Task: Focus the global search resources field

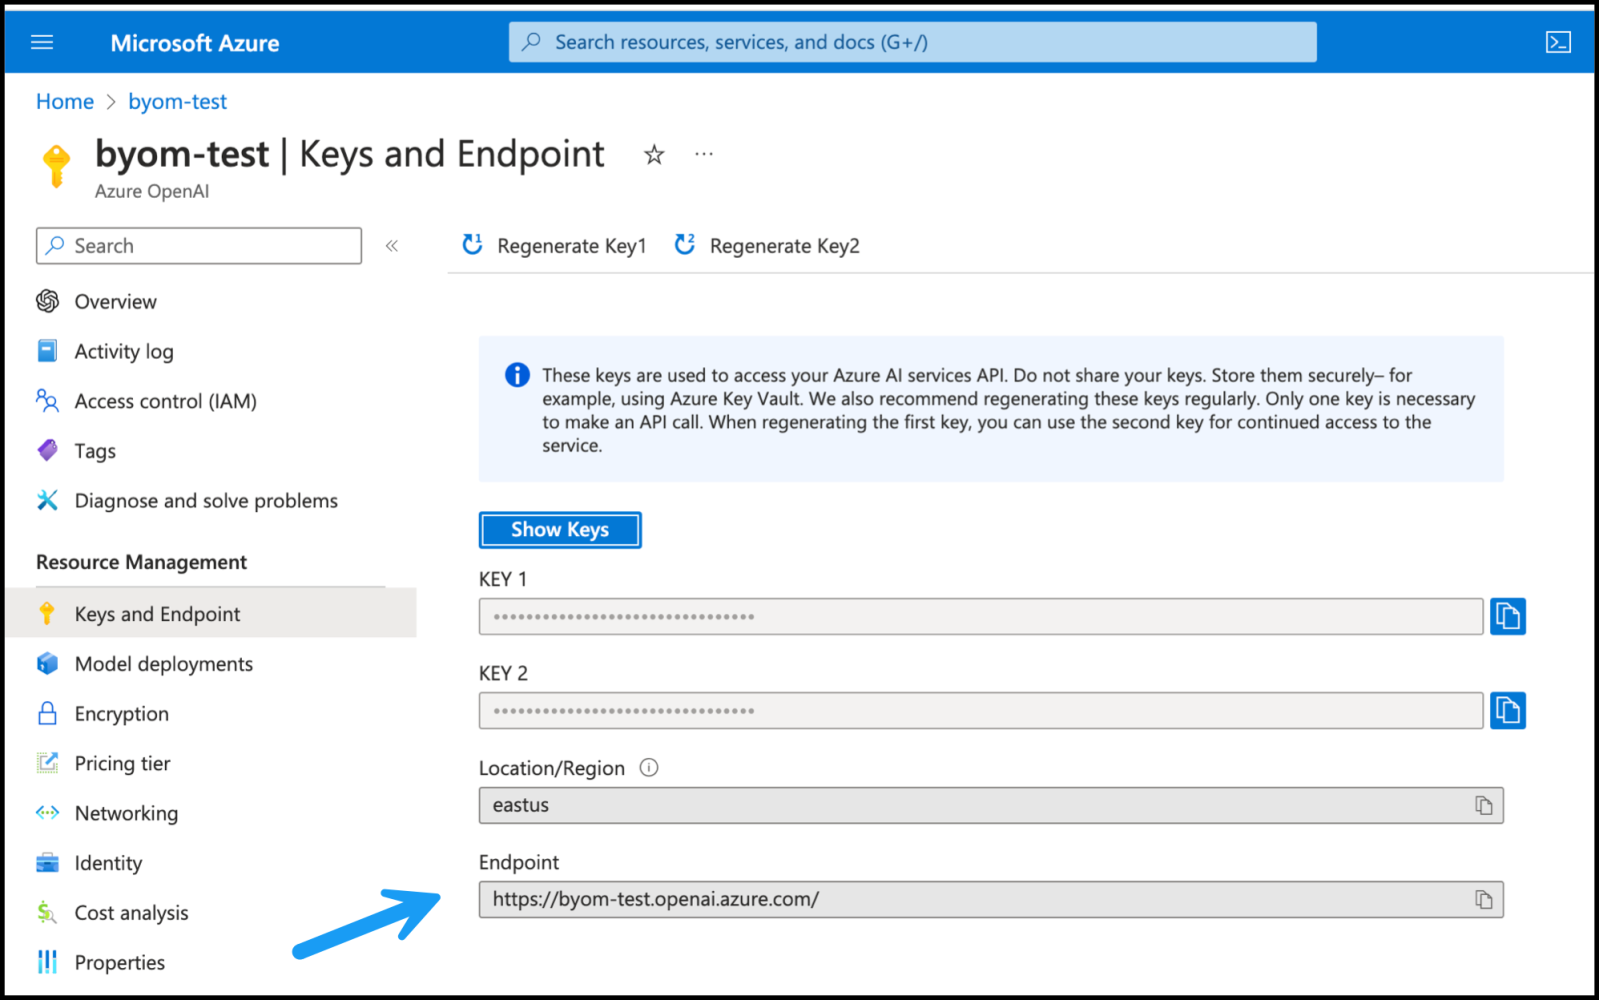Action: coord(912,42)
